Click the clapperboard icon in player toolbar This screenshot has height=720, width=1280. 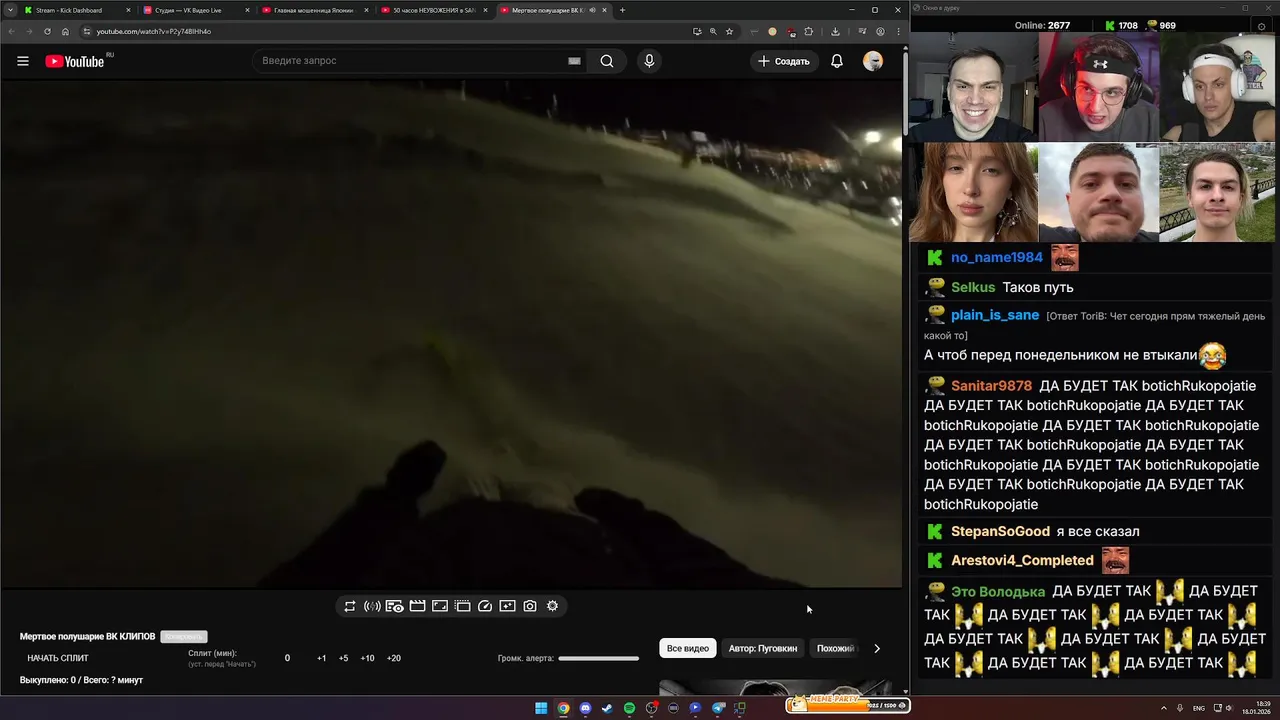pyautogui.click(x=417, y=606)
